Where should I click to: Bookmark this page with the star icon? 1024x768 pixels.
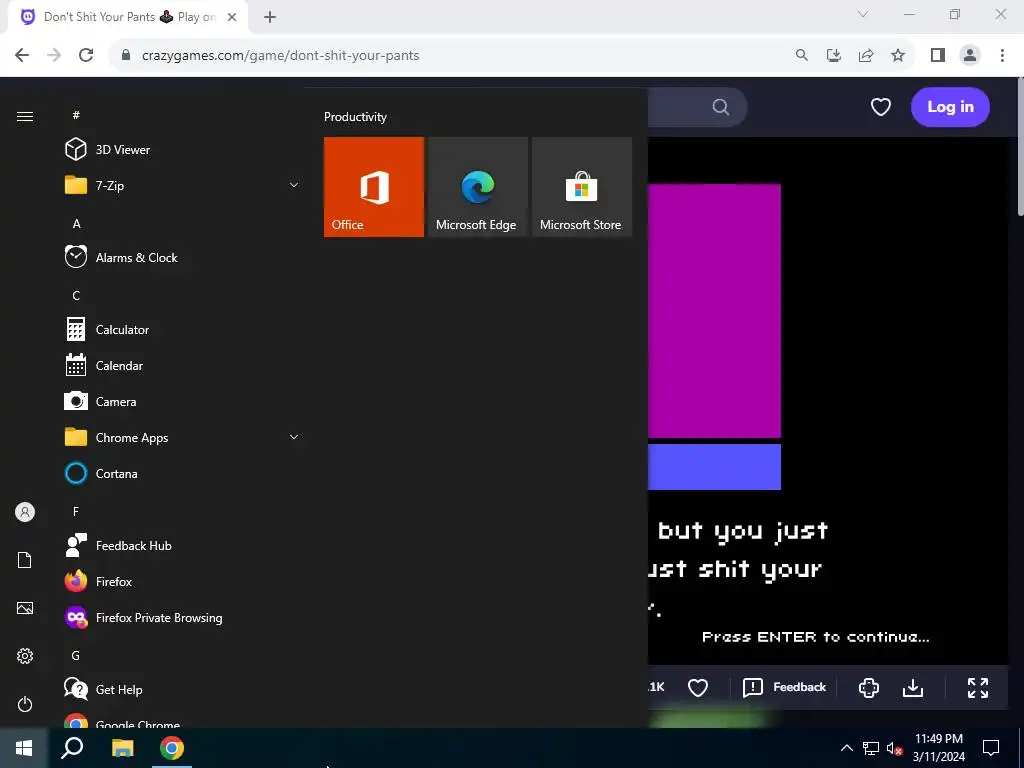(898, 55)
